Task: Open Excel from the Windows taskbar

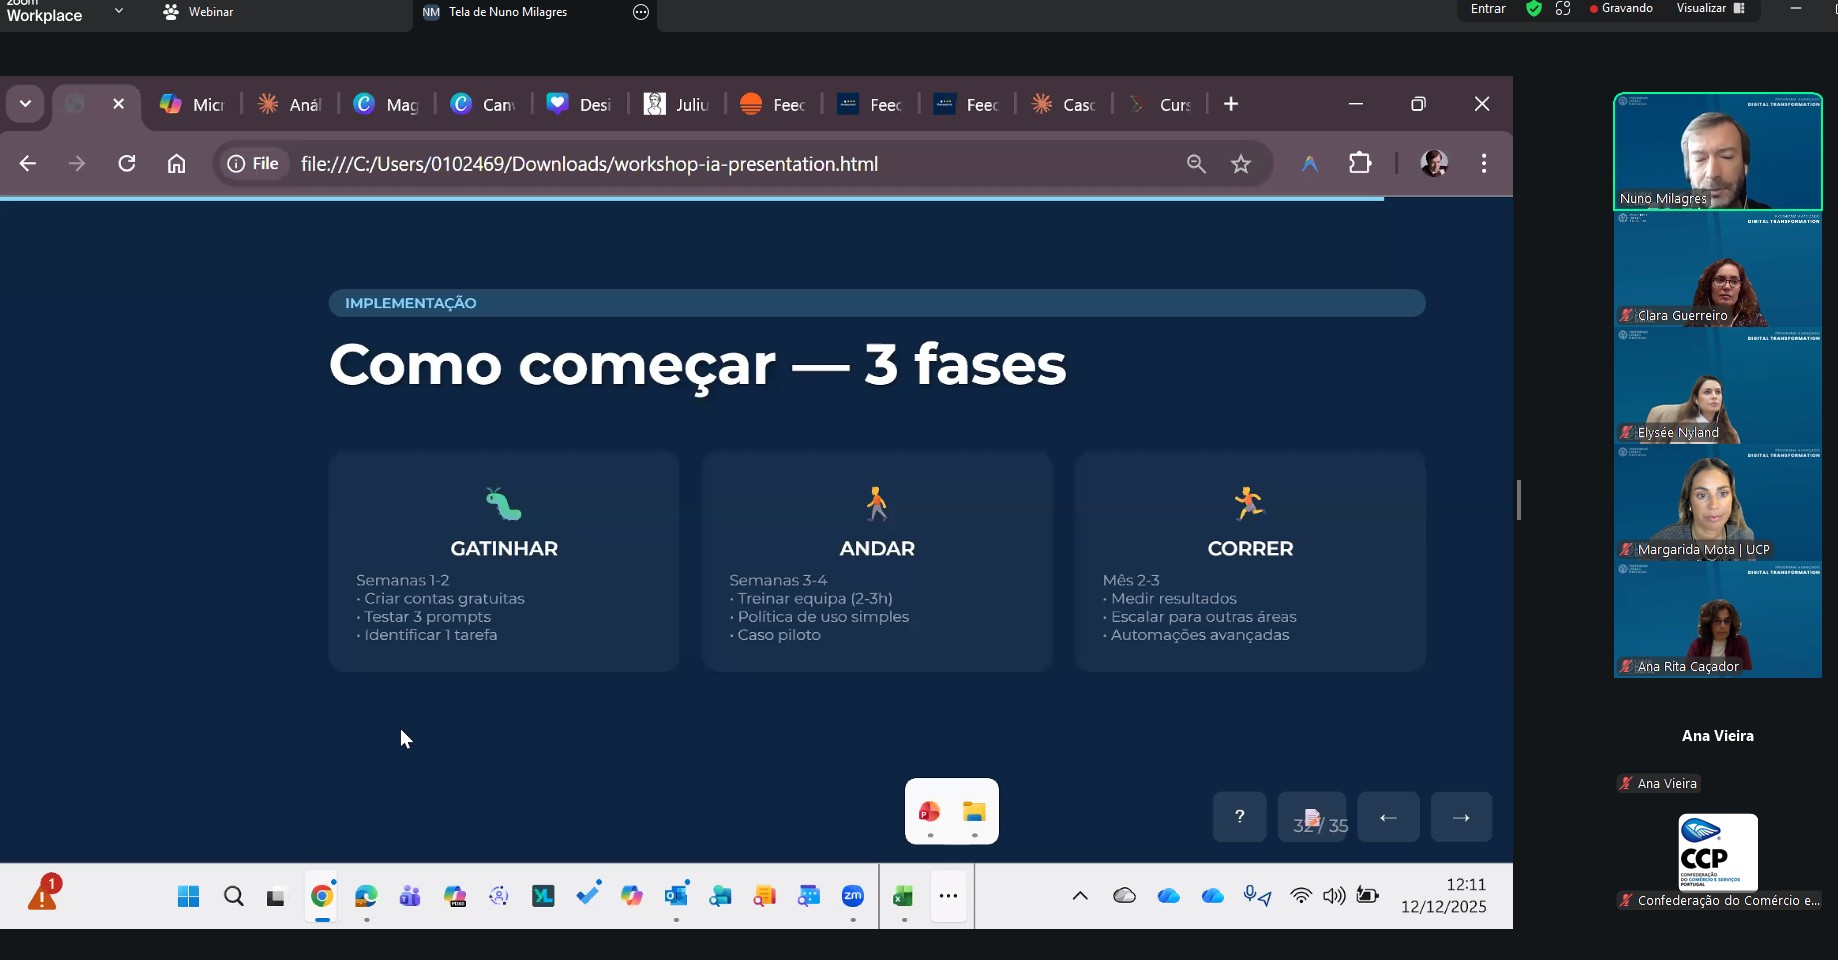Action: tap(903, 896)
